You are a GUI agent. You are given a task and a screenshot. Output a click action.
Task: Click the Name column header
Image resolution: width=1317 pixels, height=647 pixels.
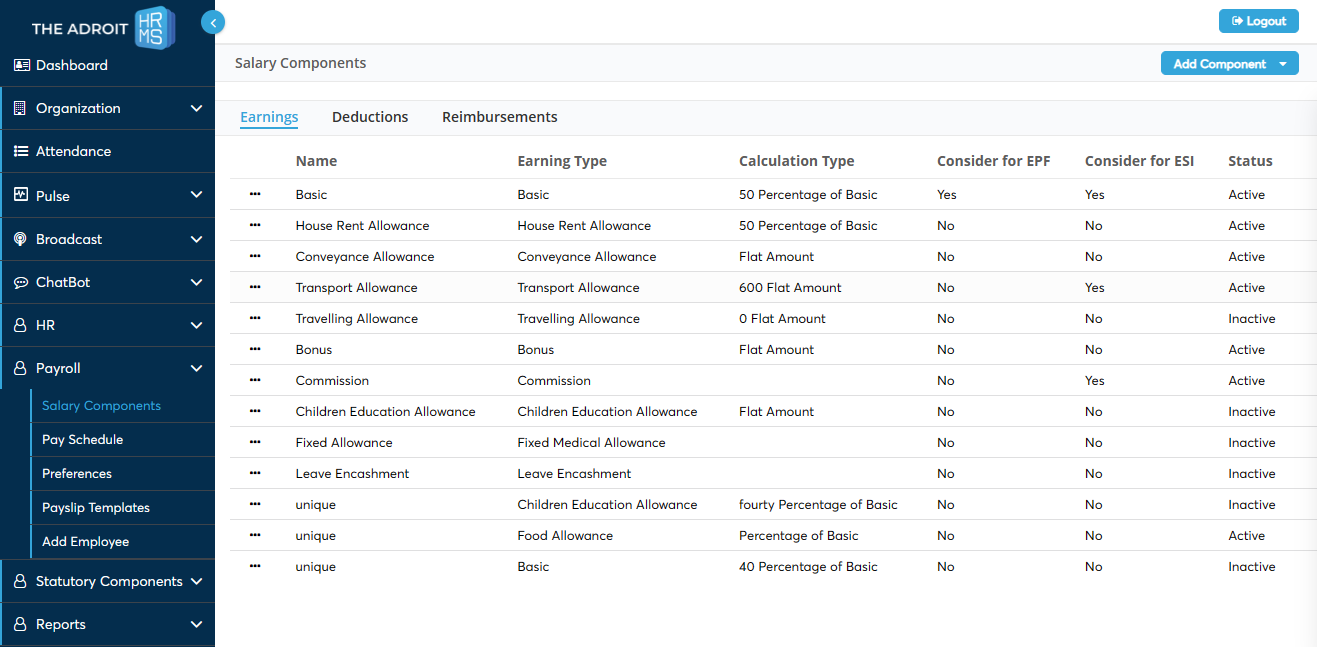pyautogui.click(x=316, y=161)
